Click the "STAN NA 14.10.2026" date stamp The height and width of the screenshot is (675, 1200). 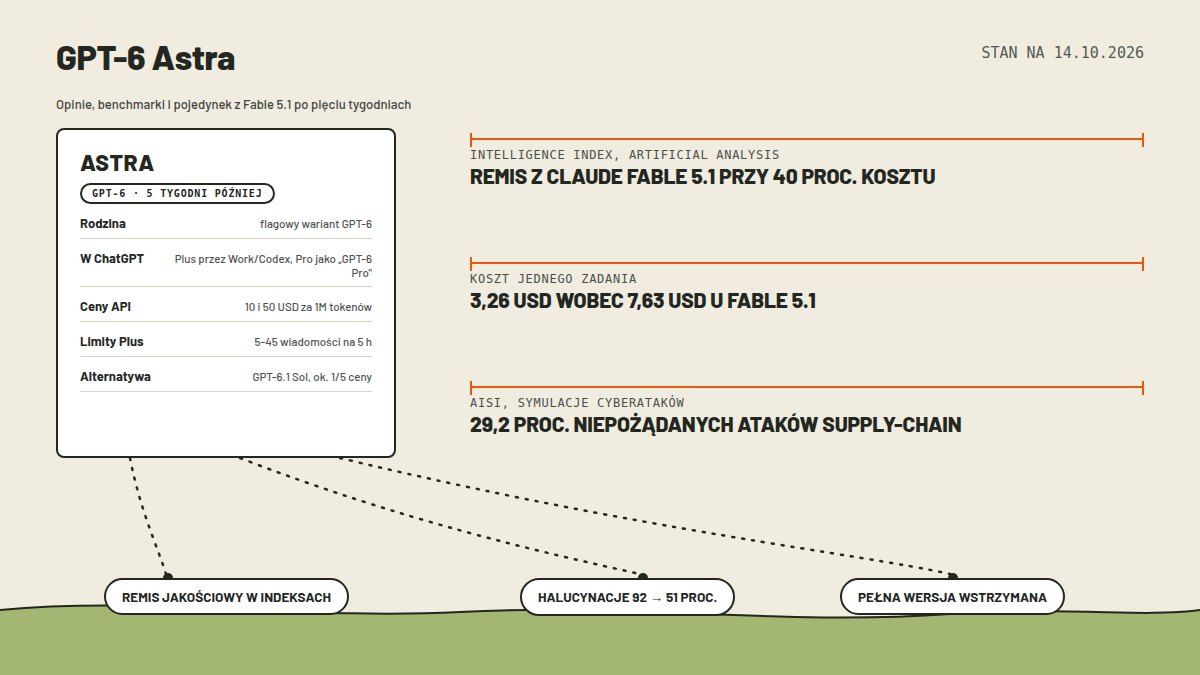point(1062,52)
